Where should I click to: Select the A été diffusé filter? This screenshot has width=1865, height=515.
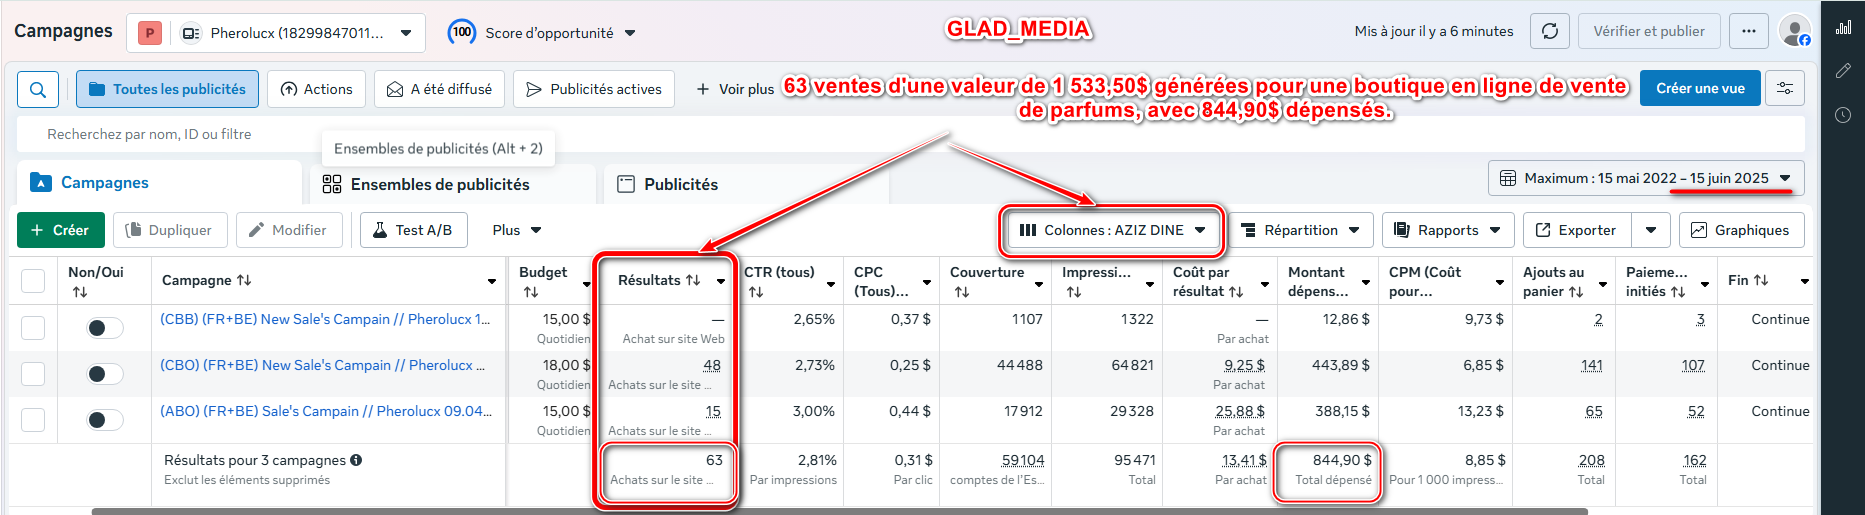click(x=439, y=89)
